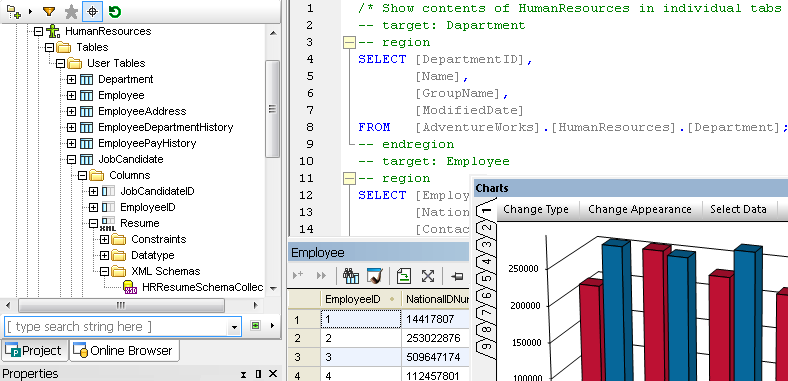Expand the EmployeeID column node

coord(93,208)
